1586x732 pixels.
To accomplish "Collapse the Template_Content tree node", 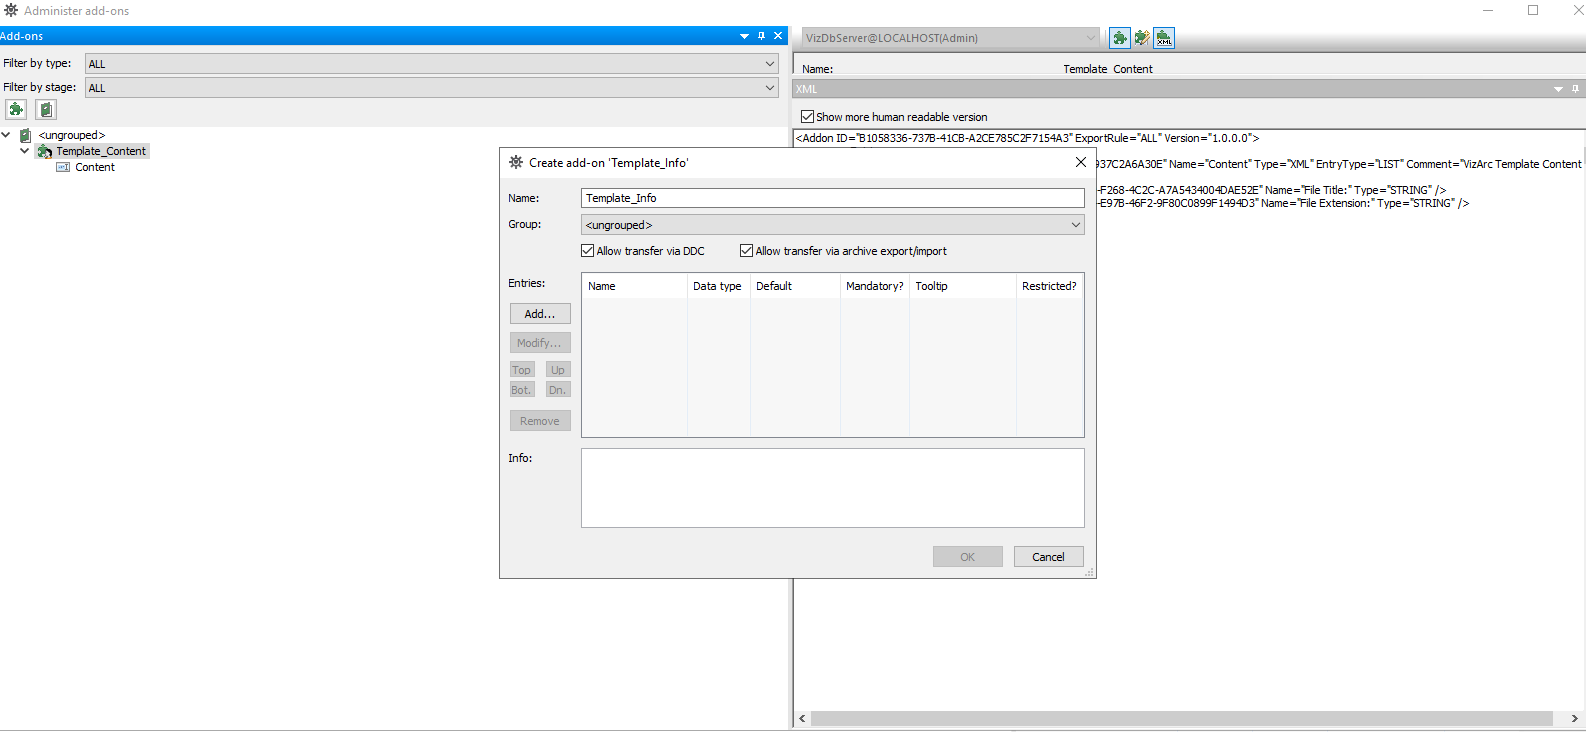I will [25, 151].
